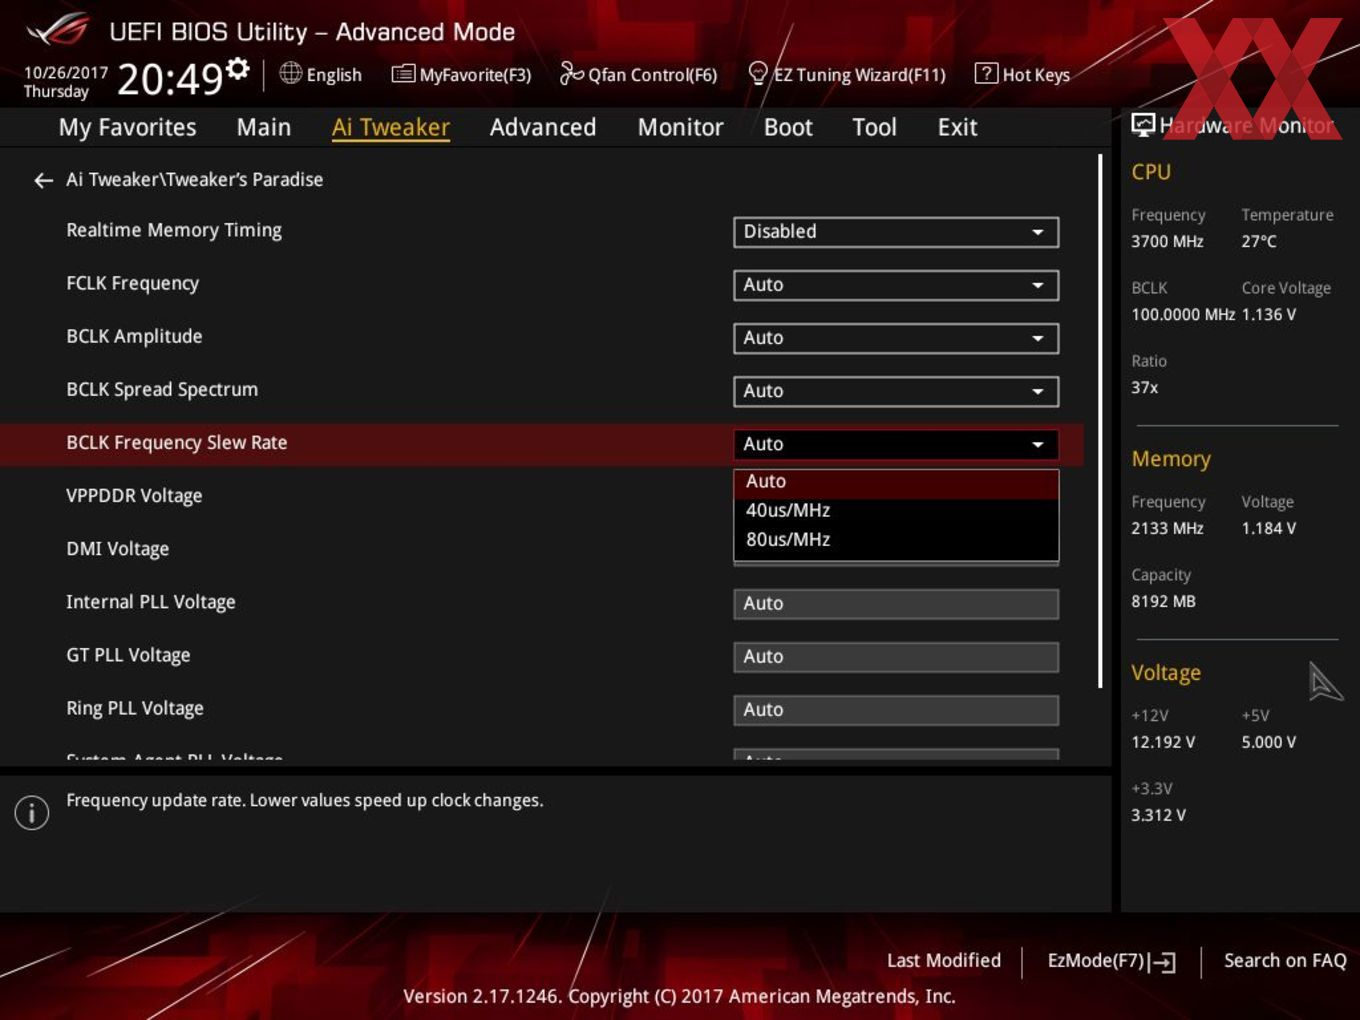Open MyFavorite(F3) list
This screenshot has width=1360, height=1020.
pos(461,74)
